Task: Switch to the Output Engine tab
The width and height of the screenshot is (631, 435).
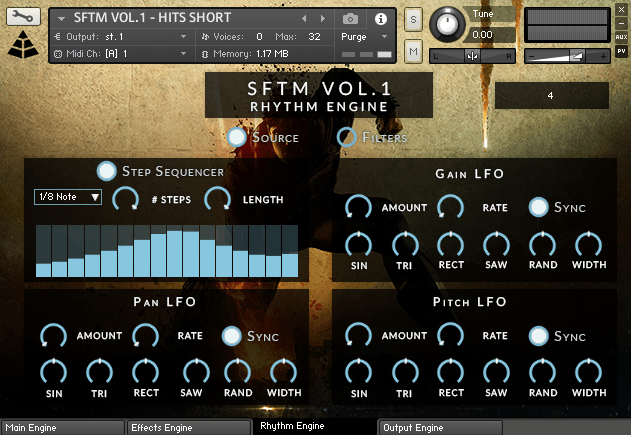Action: point(440,428)
